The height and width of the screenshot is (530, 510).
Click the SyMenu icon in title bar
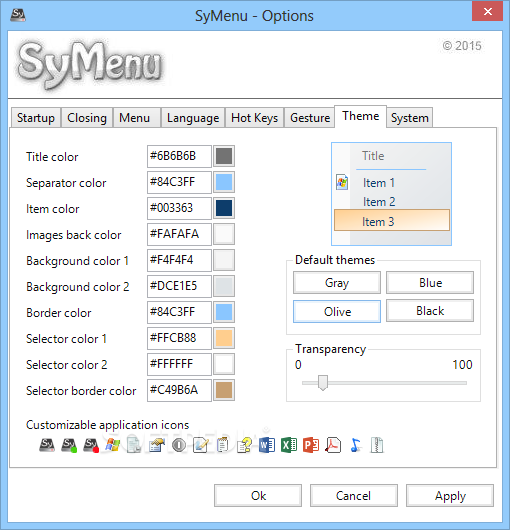click(18, 15)
